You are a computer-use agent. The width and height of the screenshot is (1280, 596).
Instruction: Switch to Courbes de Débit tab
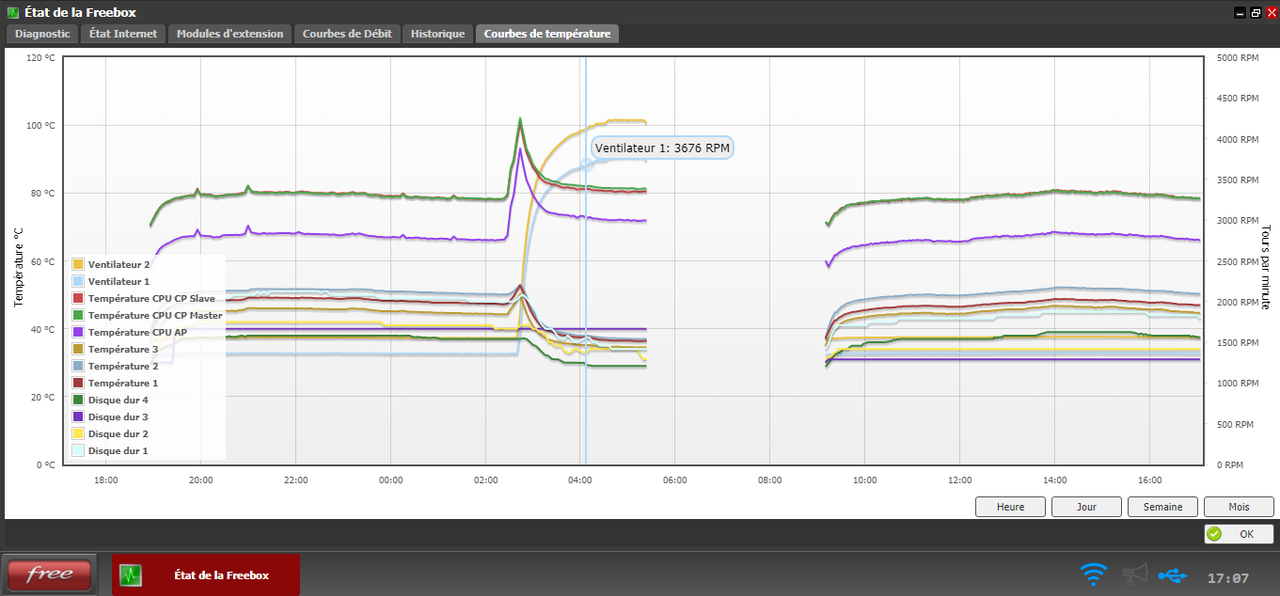(347, 33)
